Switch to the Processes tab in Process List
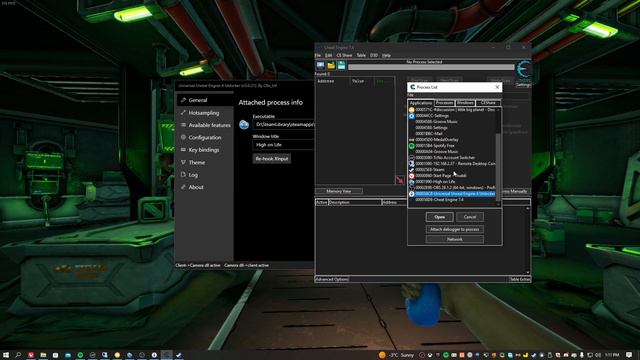The width and height of the screenshot is (640, 360). point(444,103)
